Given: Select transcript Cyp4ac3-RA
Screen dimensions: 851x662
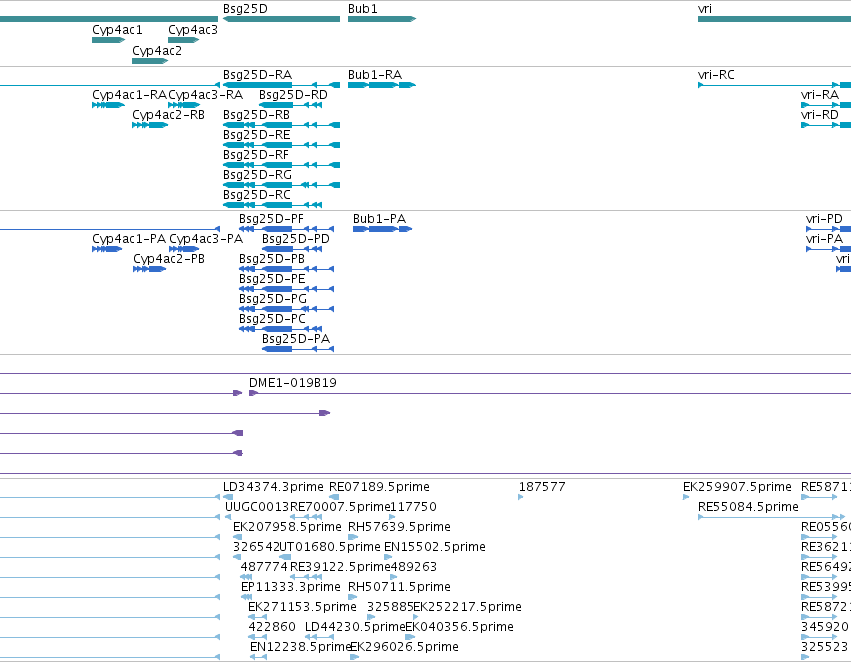Looking at the screenshot, I should (184, 105).
